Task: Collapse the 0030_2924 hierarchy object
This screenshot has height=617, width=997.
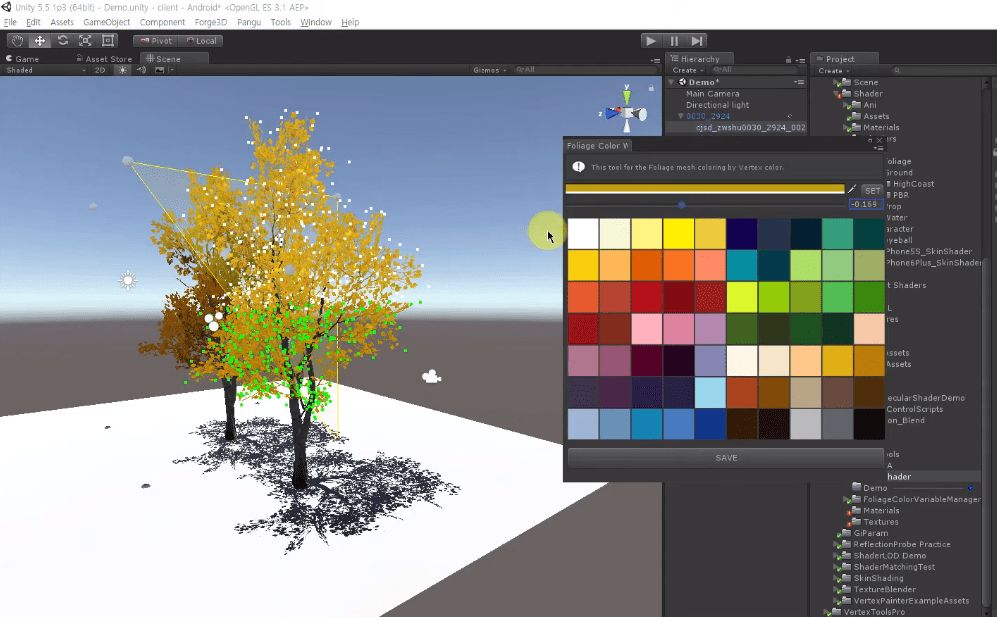Action: tap(681, 116)
